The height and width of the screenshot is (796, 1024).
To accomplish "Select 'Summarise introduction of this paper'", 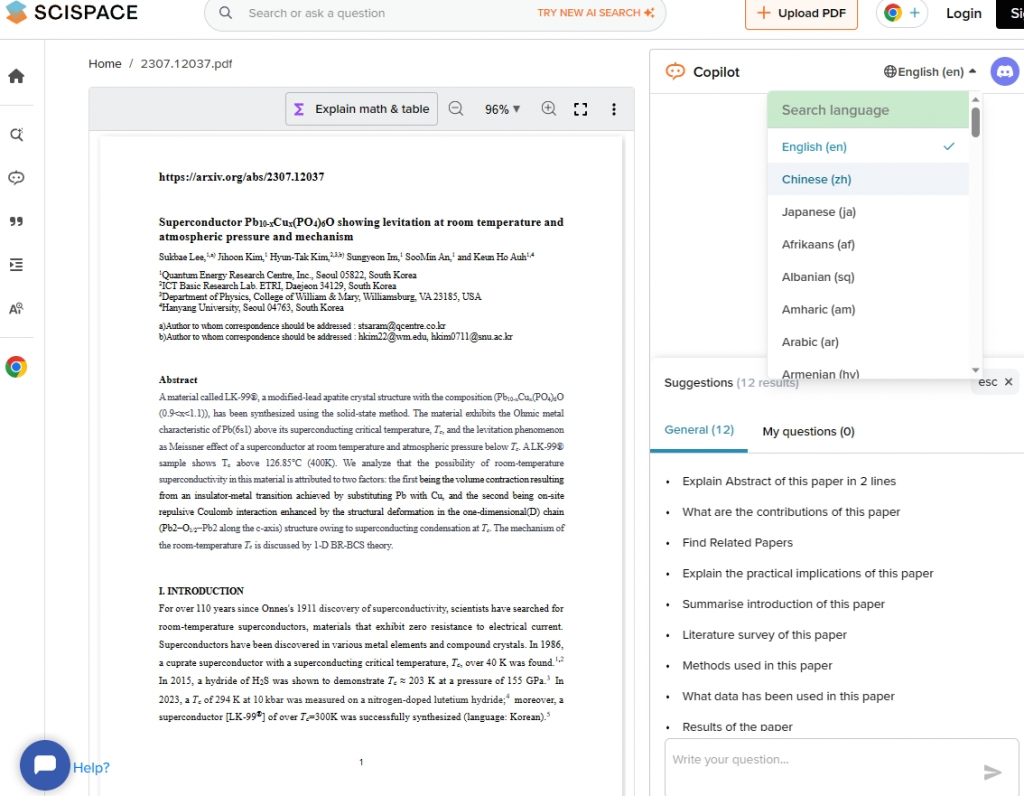I will coord(783,604).
